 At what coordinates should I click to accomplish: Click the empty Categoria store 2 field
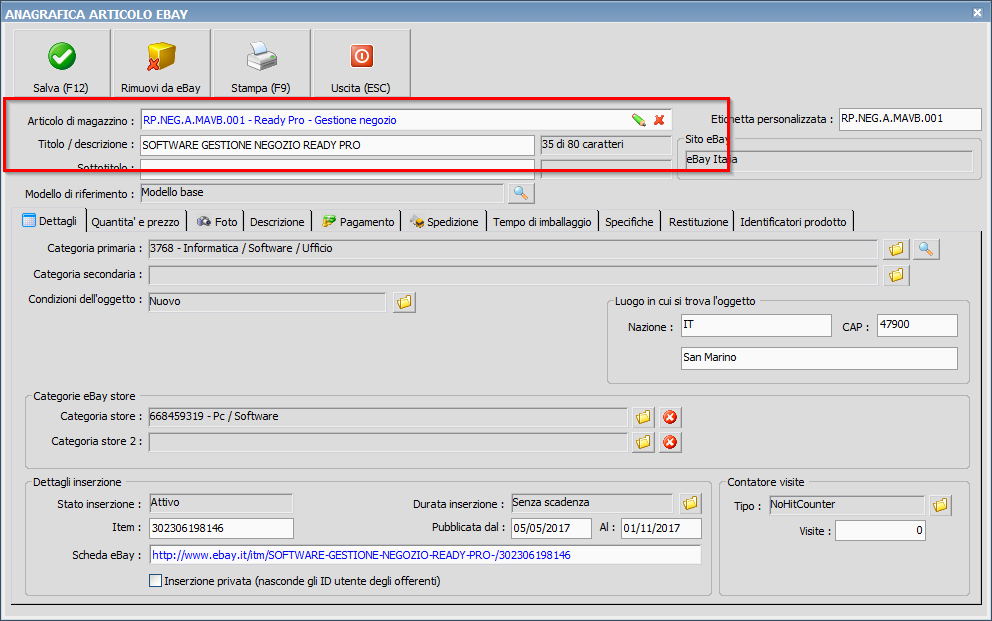click(388, 442)
